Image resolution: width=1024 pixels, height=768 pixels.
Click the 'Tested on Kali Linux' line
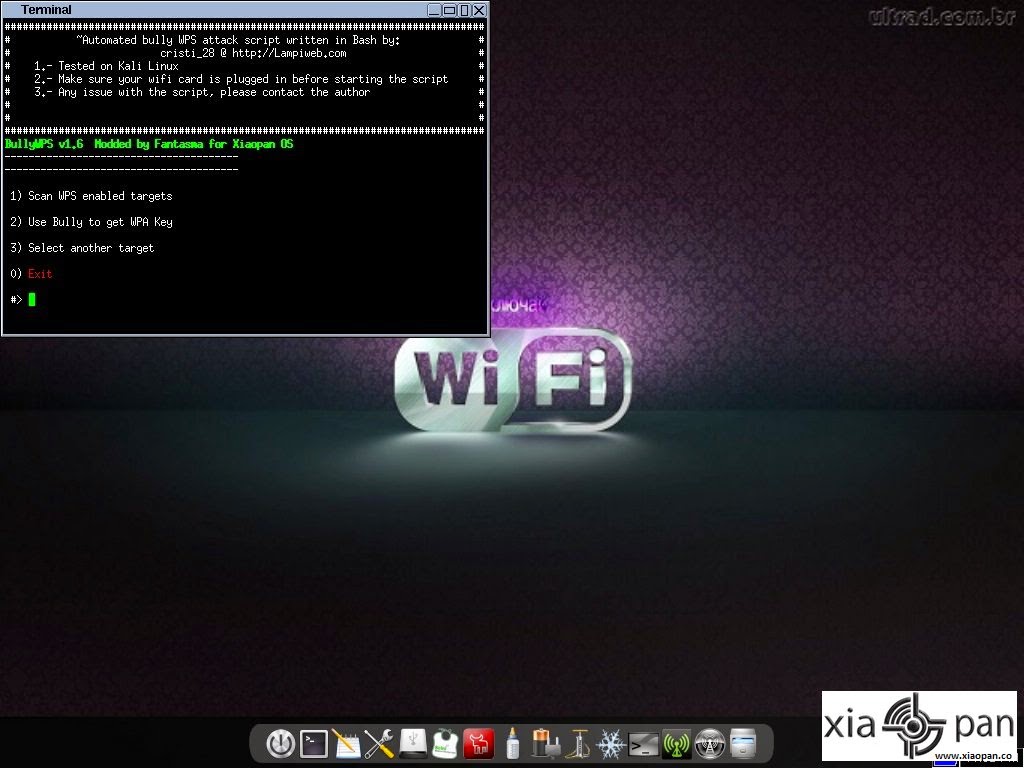click(x=106, y=66)
